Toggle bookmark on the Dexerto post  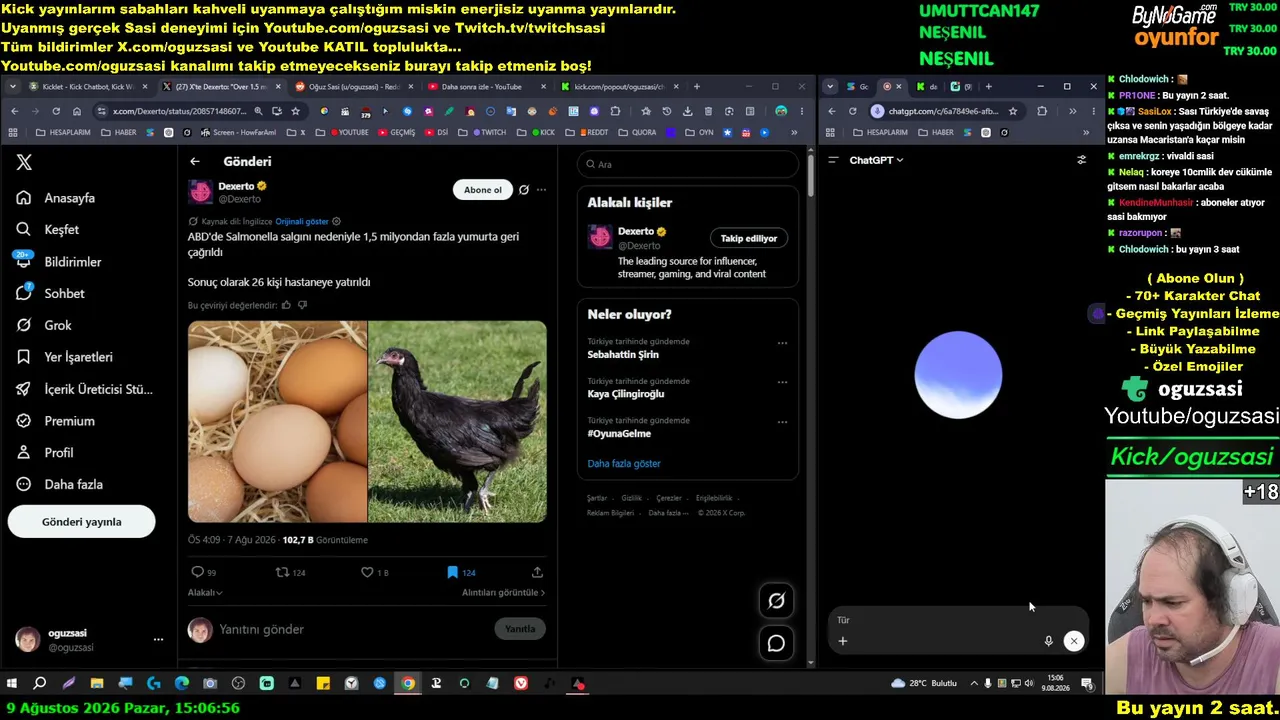(452, 572)
